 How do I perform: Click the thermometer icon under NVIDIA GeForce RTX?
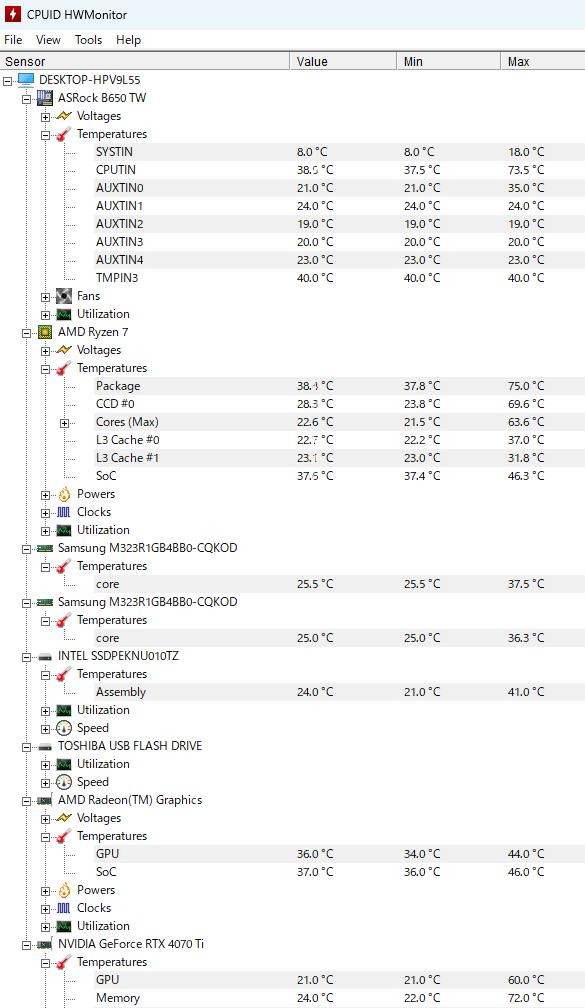tap(64, 962)
